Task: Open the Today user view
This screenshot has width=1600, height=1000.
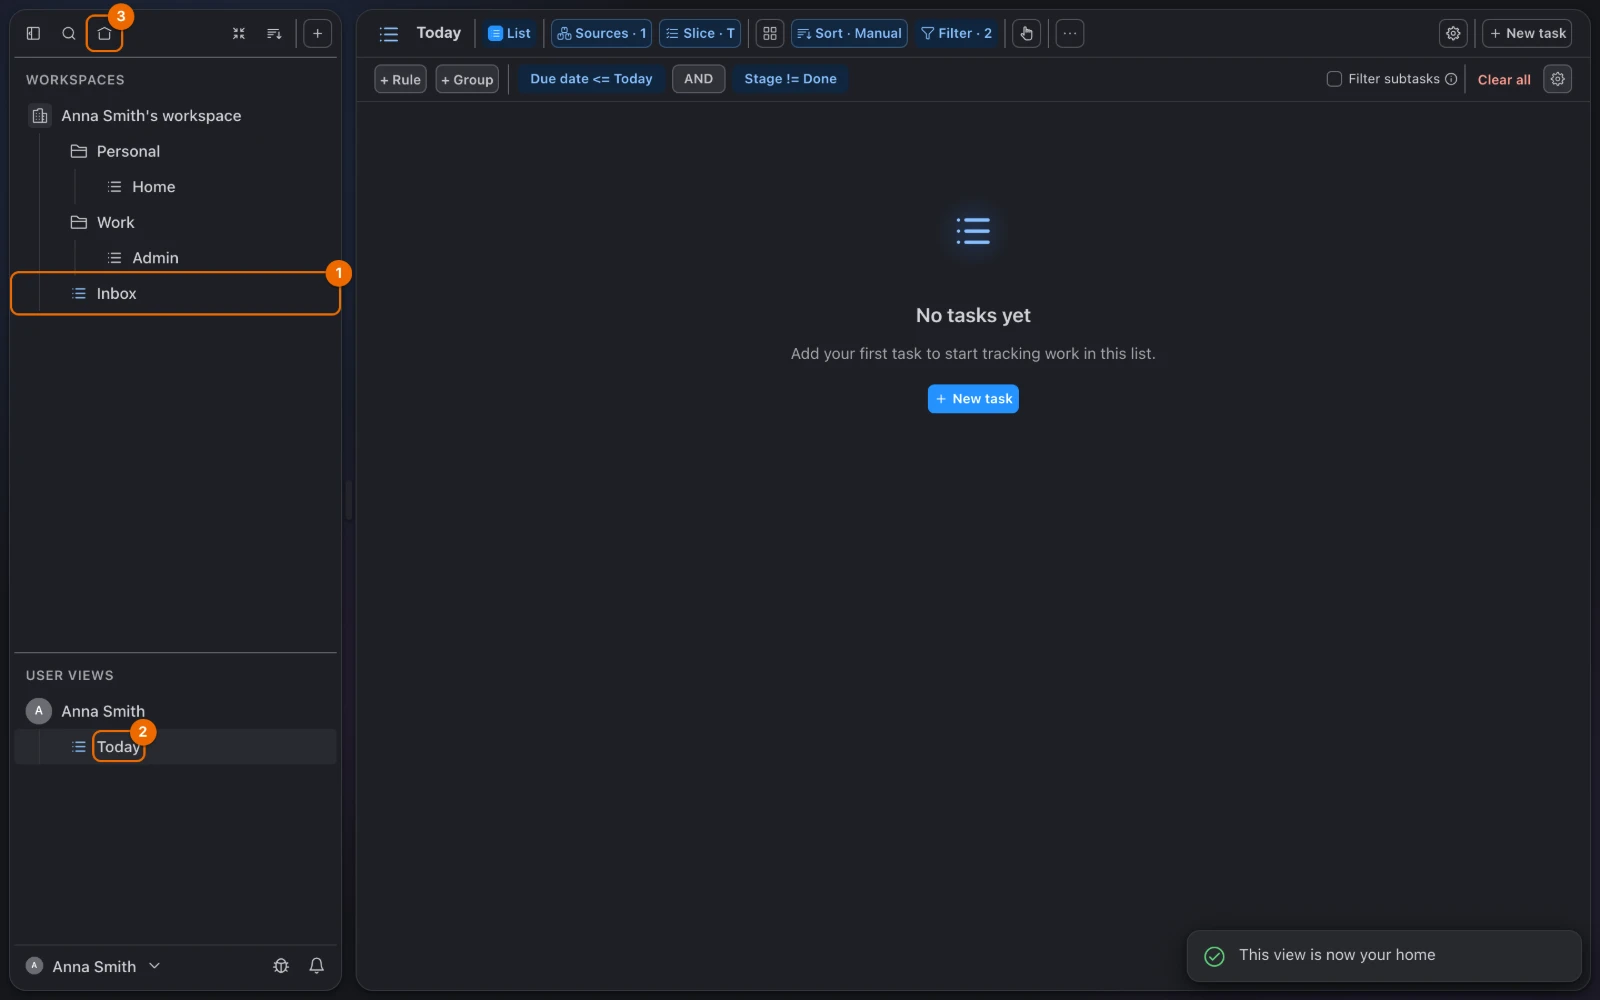Action: [x=175, y=747]
